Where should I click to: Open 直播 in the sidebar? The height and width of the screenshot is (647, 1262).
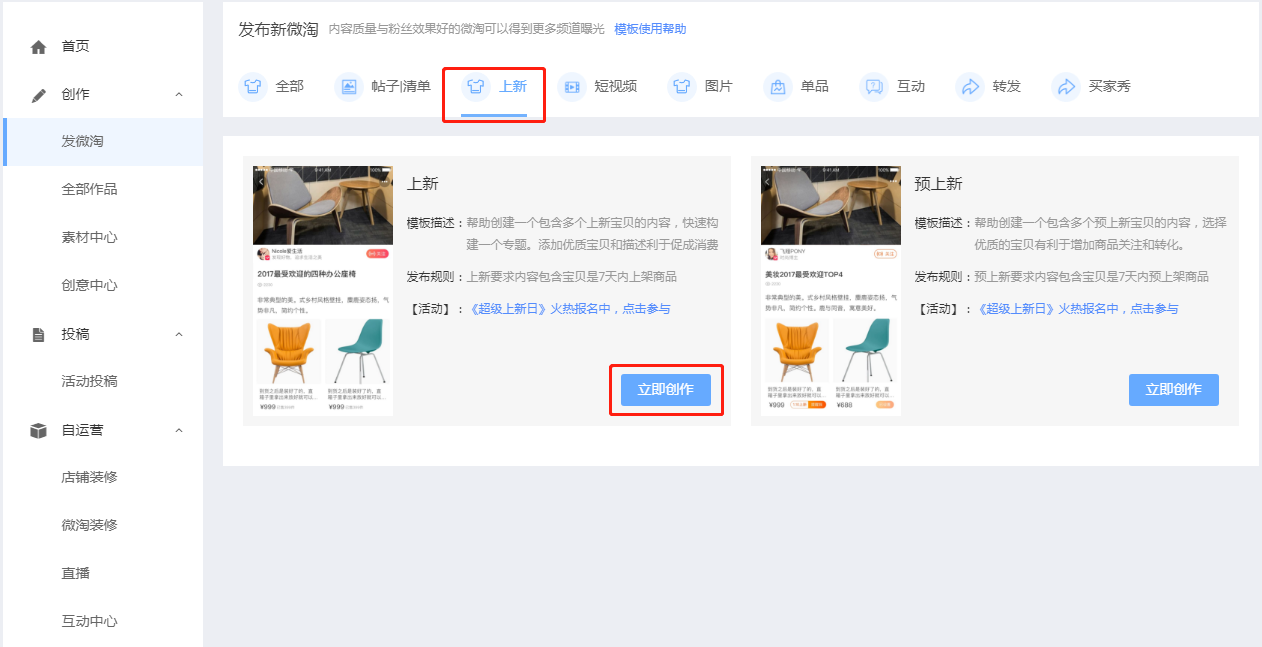click(x=76, y=573)
